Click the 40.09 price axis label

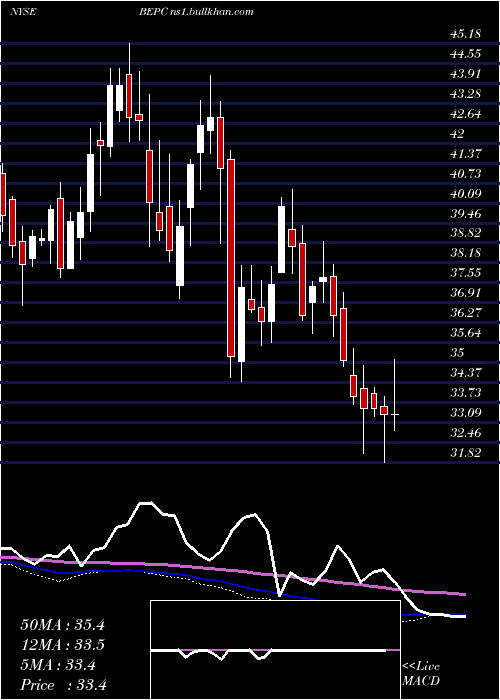tap(466, 194)
